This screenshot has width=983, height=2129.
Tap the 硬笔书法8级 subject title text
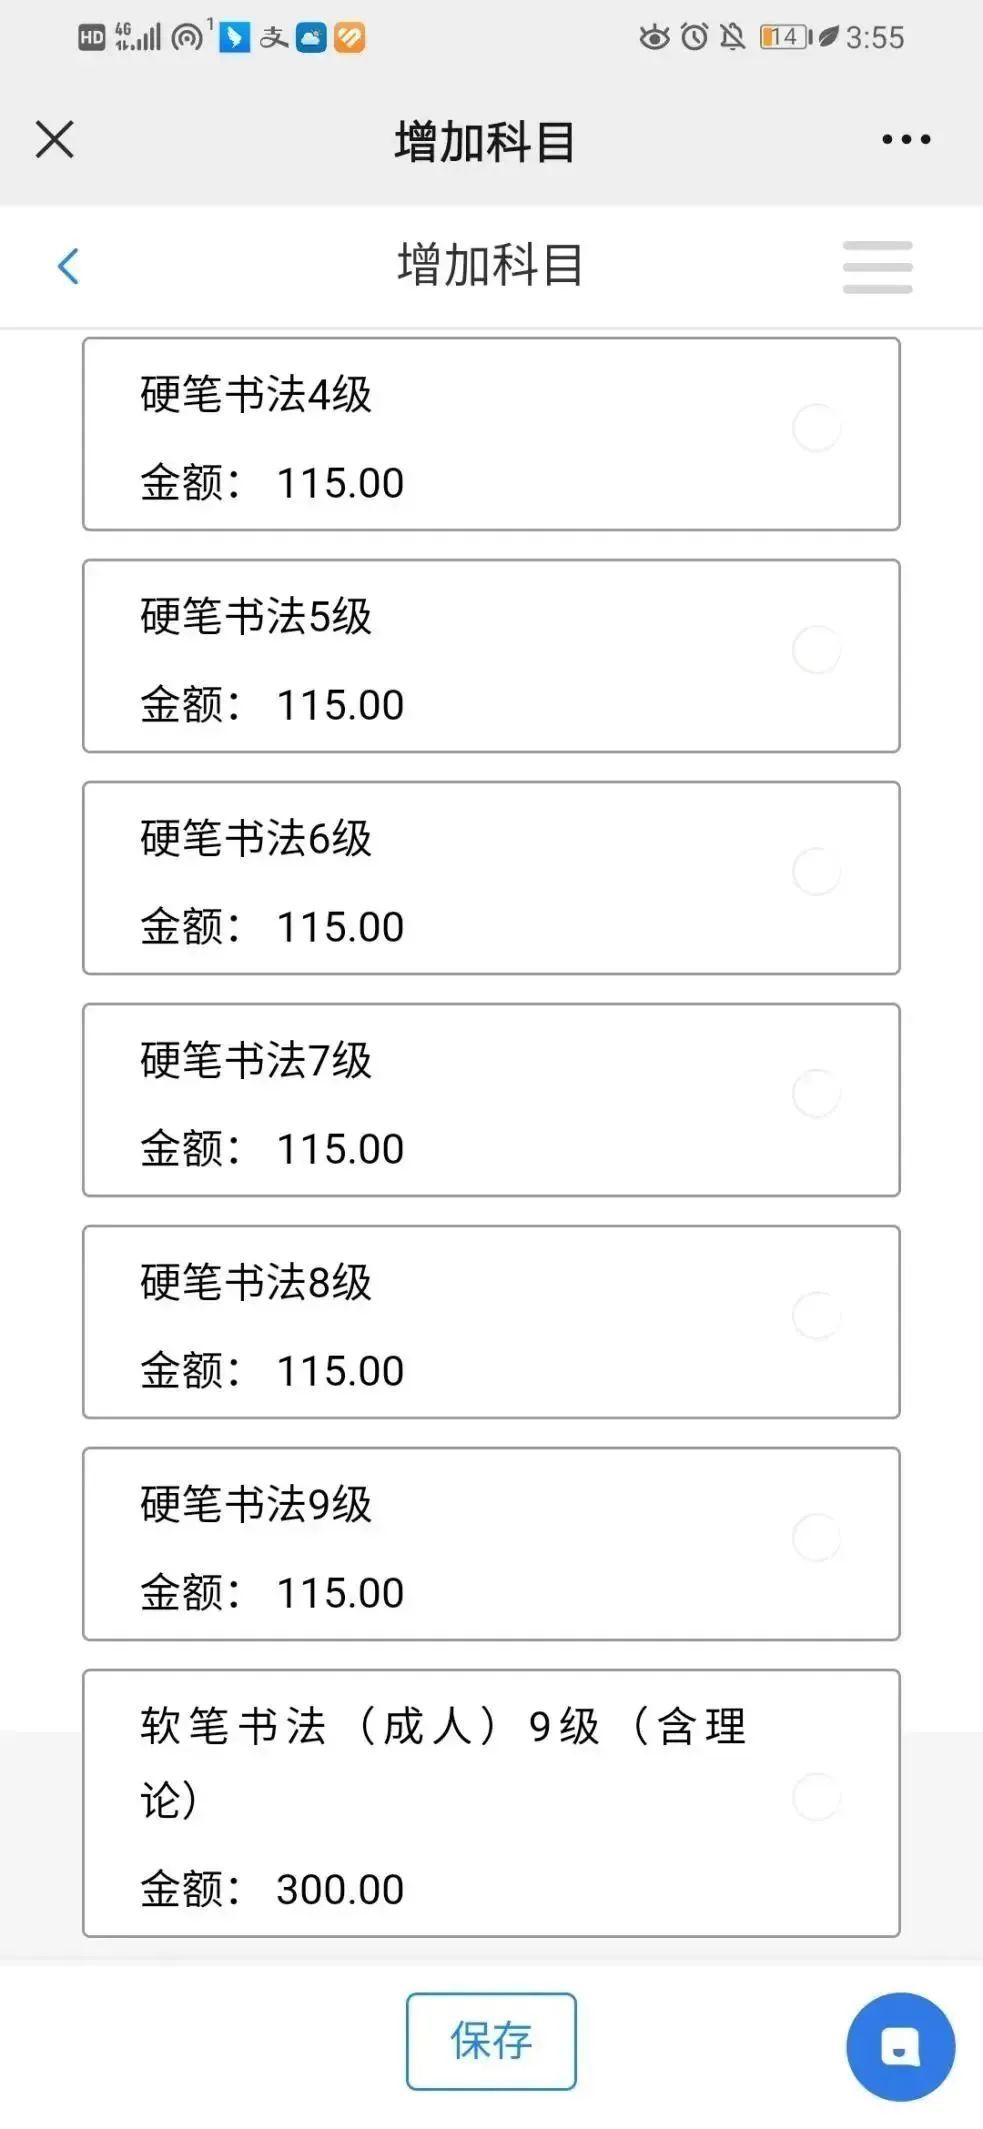(256, 1282)
